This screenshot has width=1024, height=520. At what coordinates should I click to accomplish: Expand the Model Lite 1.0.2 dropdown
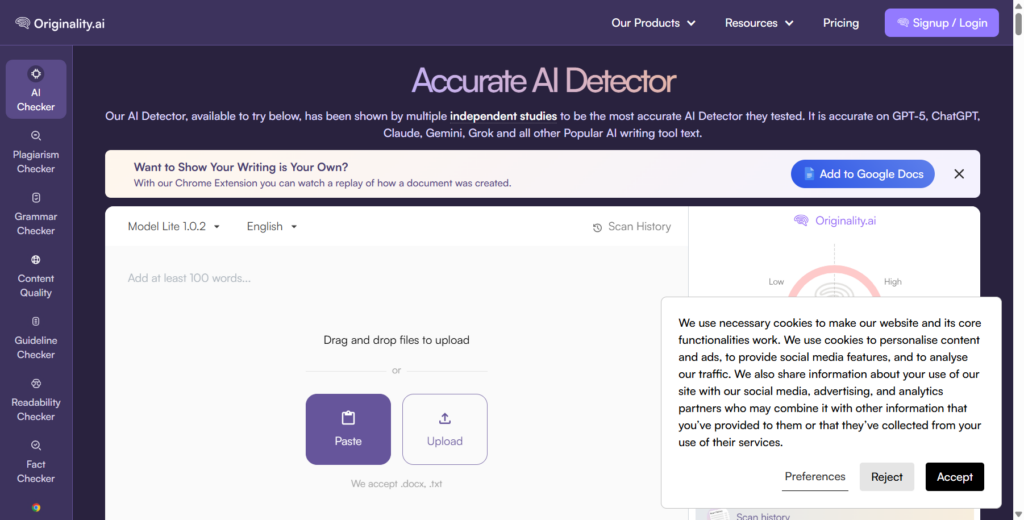coord(174,227)
